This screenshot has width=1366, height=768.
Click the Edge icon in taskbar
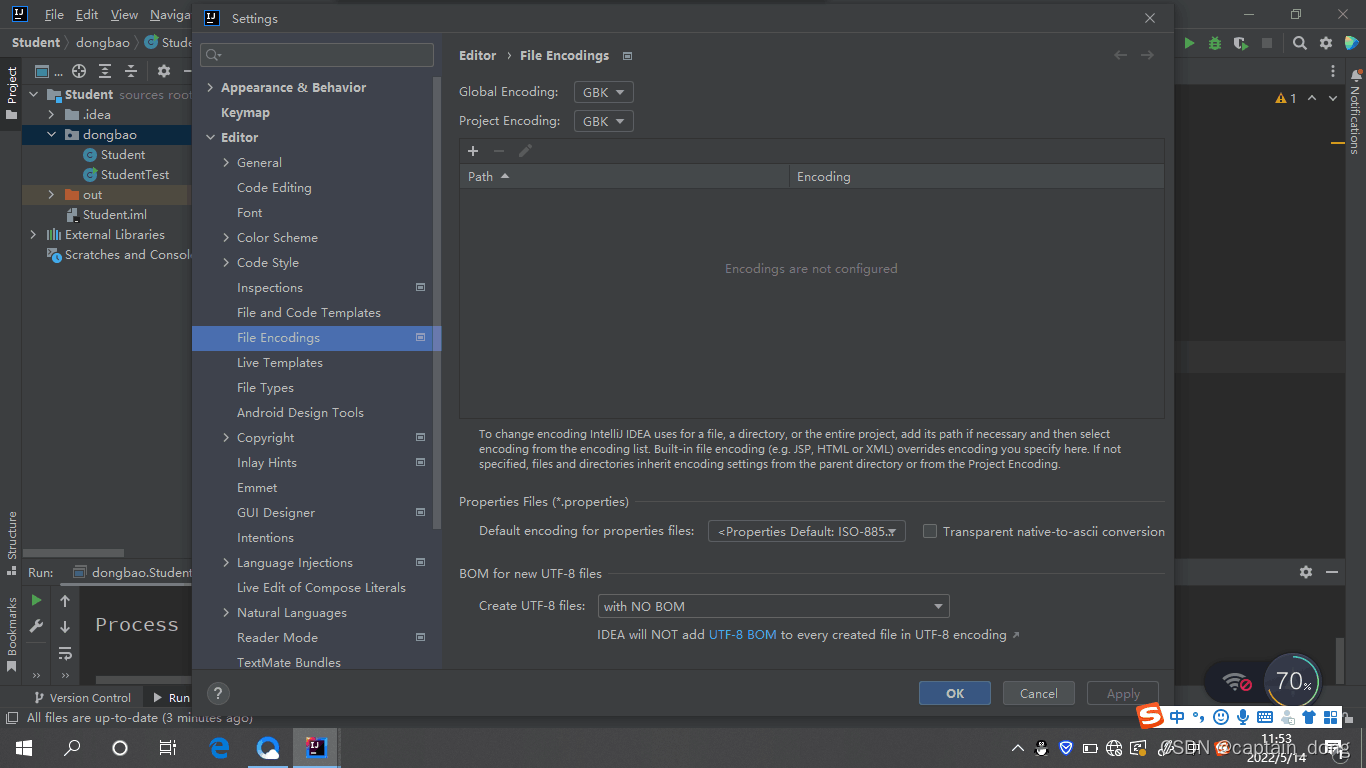click(x=219, y=747)
